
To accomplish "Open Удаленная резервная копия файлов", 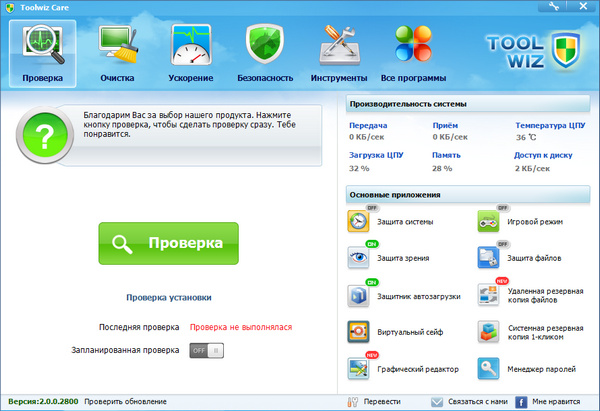I will pos(488,295).
